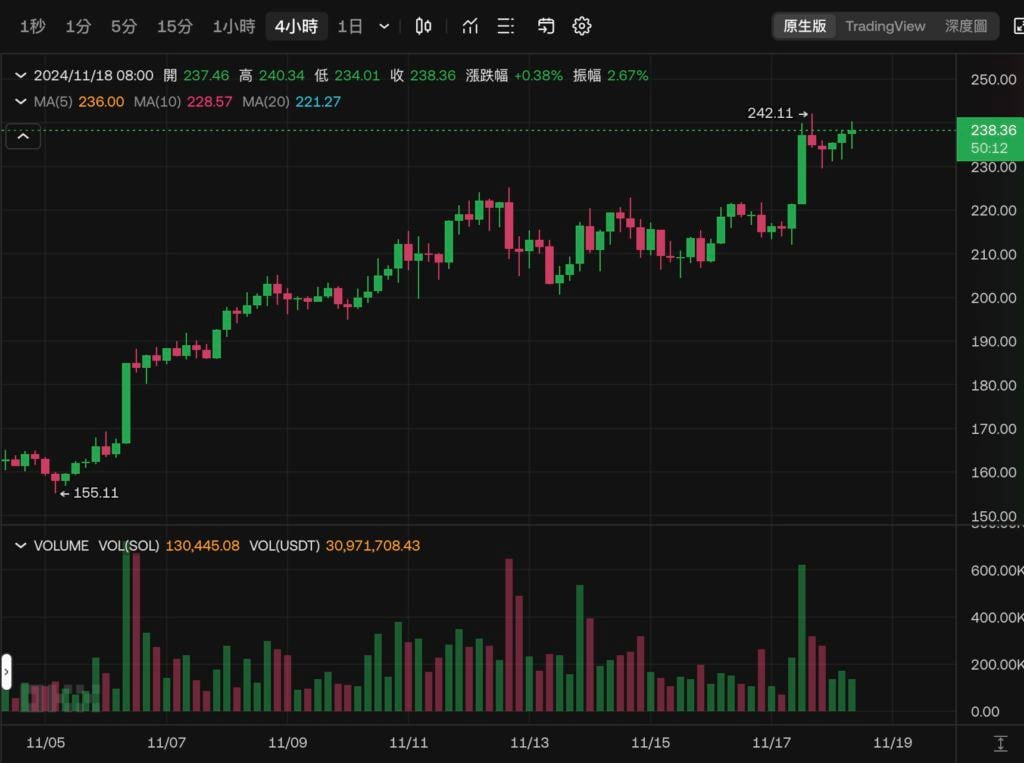Click the current price tag 238.36
1024x763 pixels.
(989, 138)
